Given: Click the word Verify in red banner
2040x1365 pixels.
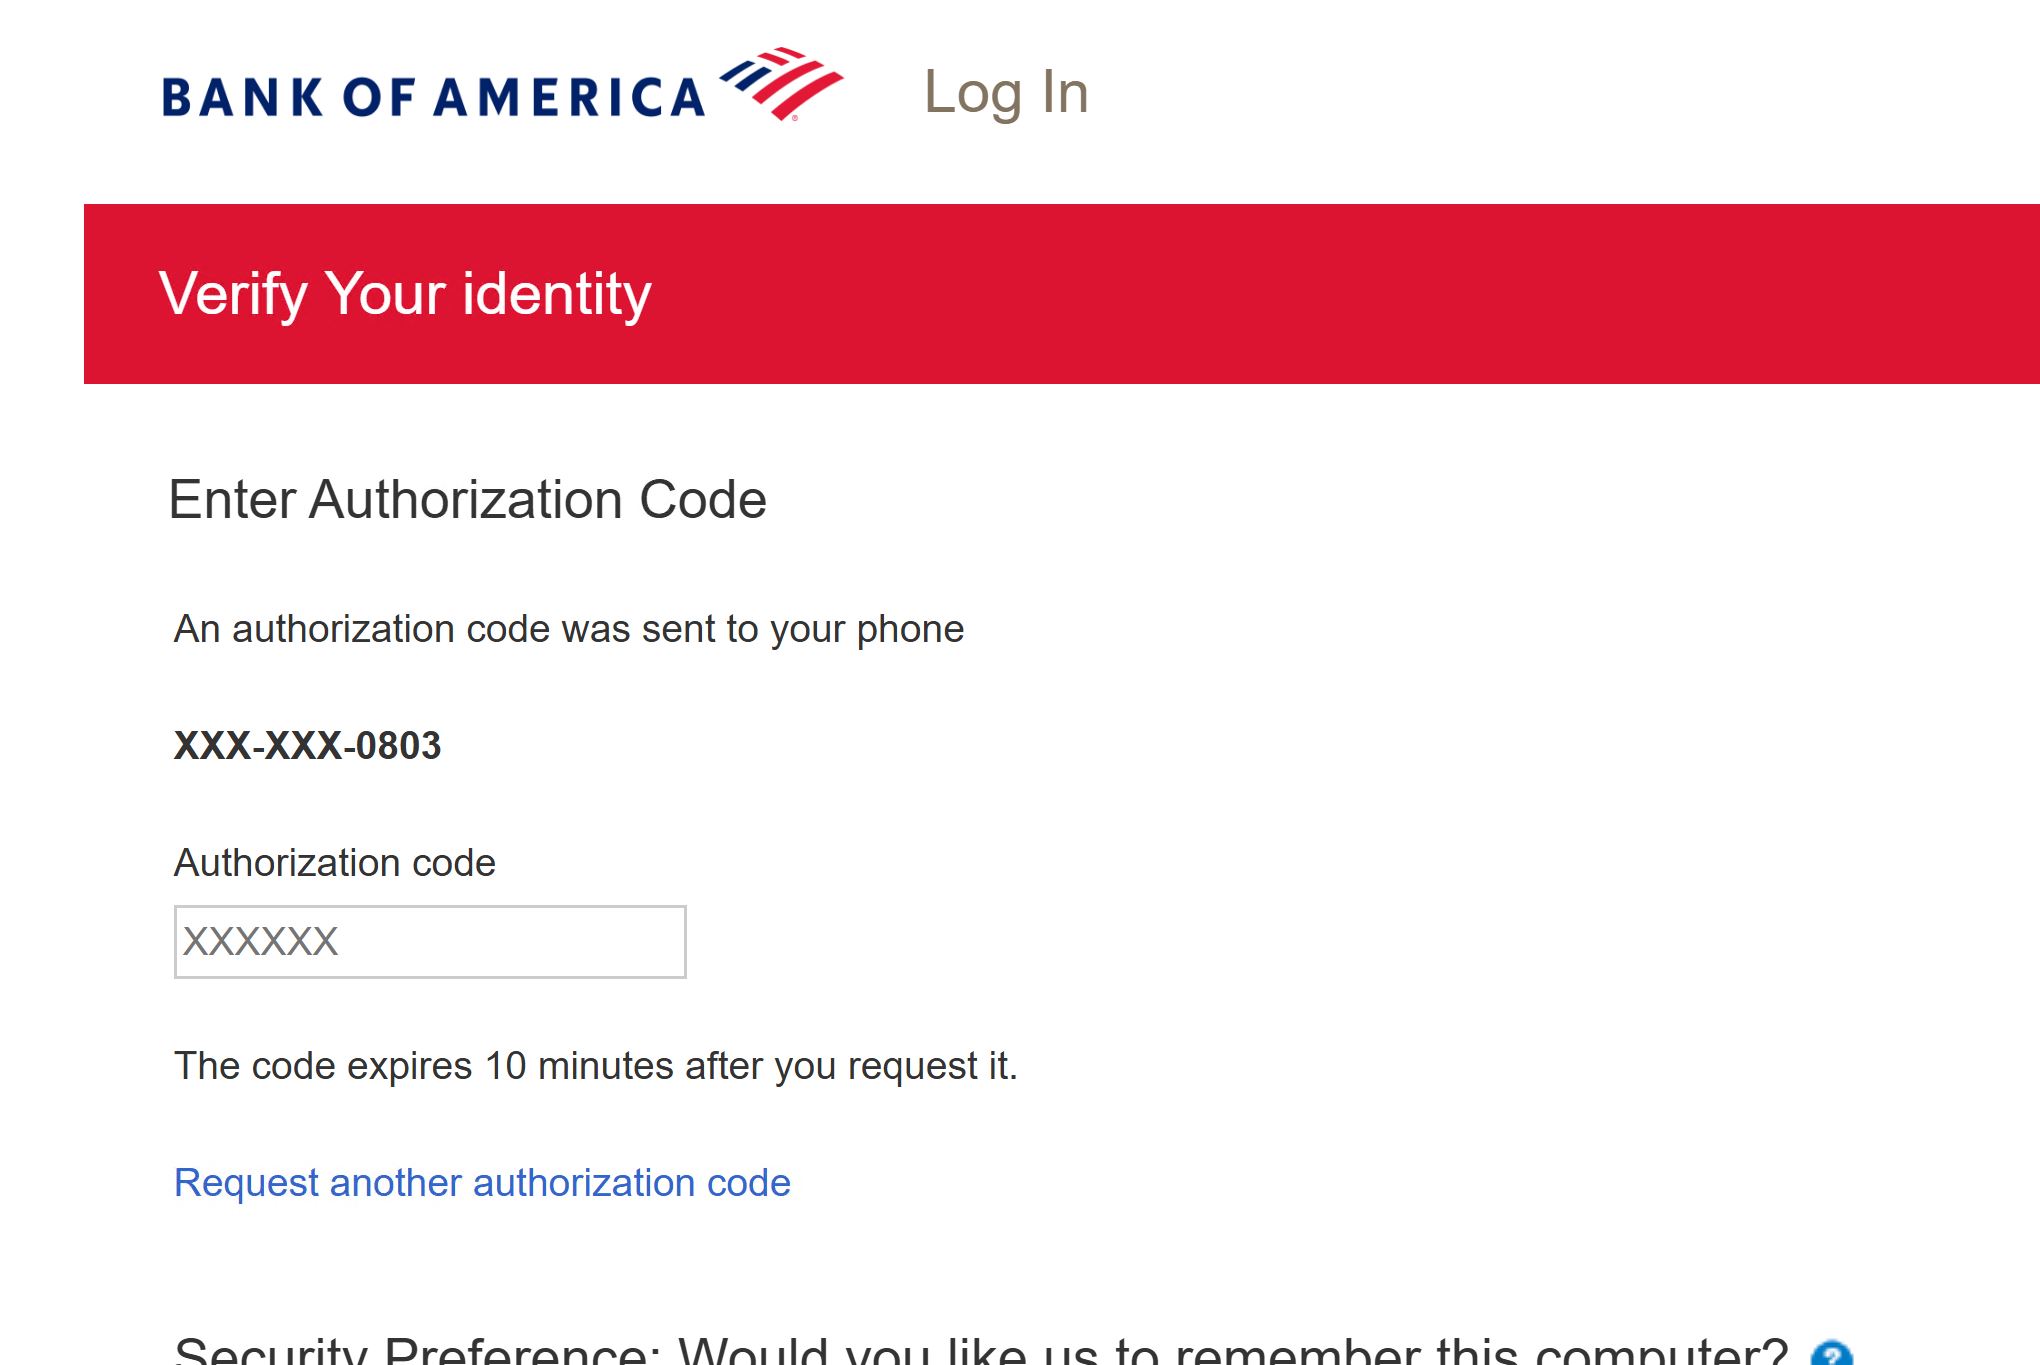Looking at the screenshot, I should 233,294.
